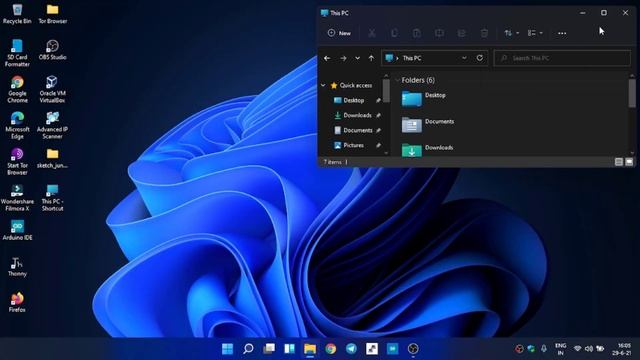Select the Oracle VM VirtualBox icon
This screenshot has height=360, width=640.
click(53, 89)
